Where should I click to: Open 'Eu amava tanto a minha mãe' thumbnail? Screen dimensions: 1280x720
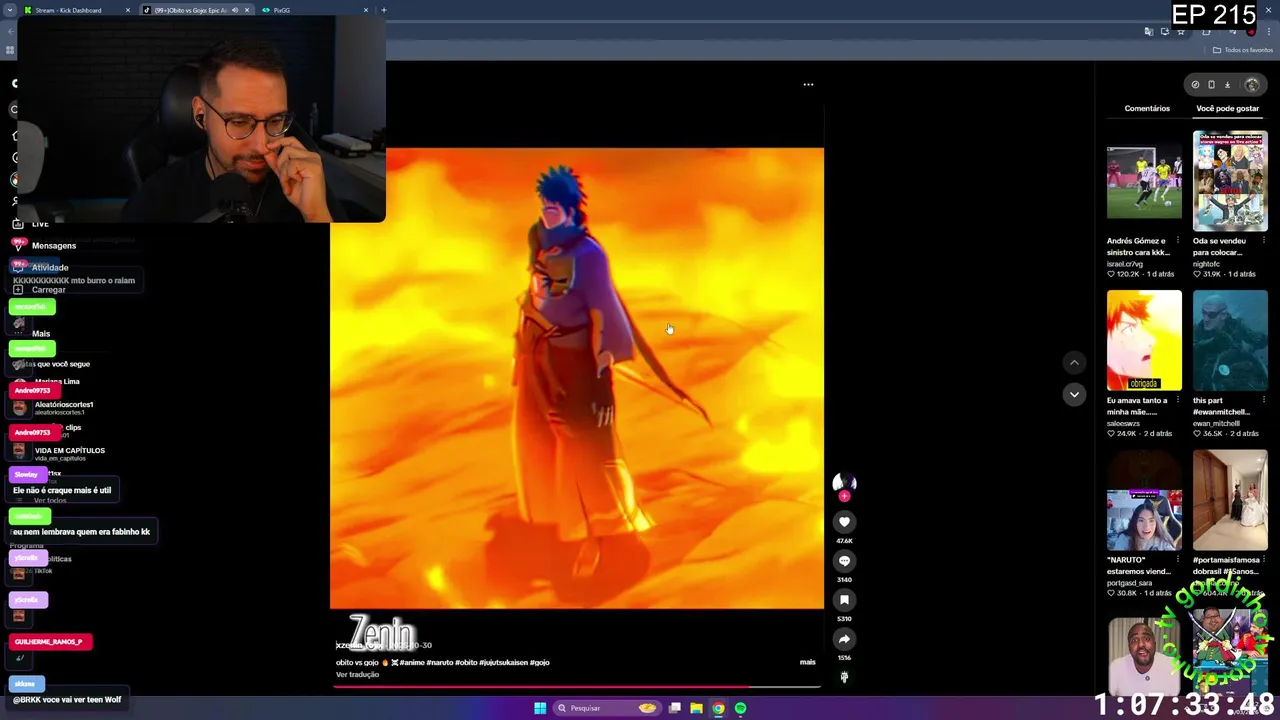click(1144, 341)
